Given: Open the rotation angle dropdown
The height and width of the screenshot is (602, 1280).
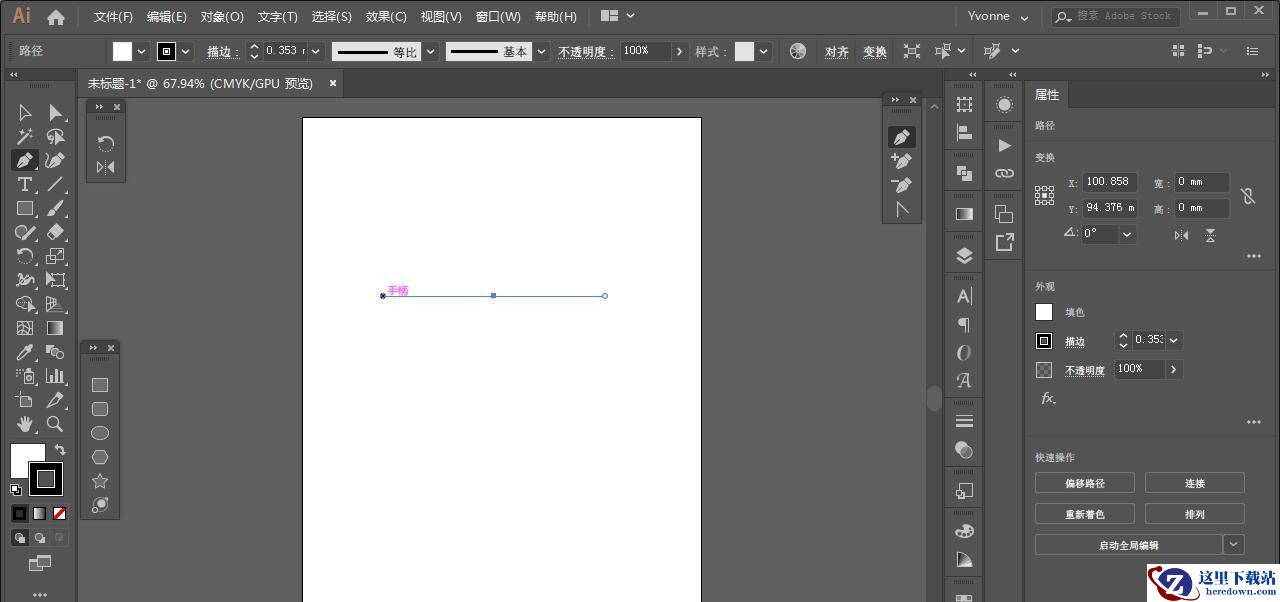Looking at the screenshot, I should [1127, 234].
